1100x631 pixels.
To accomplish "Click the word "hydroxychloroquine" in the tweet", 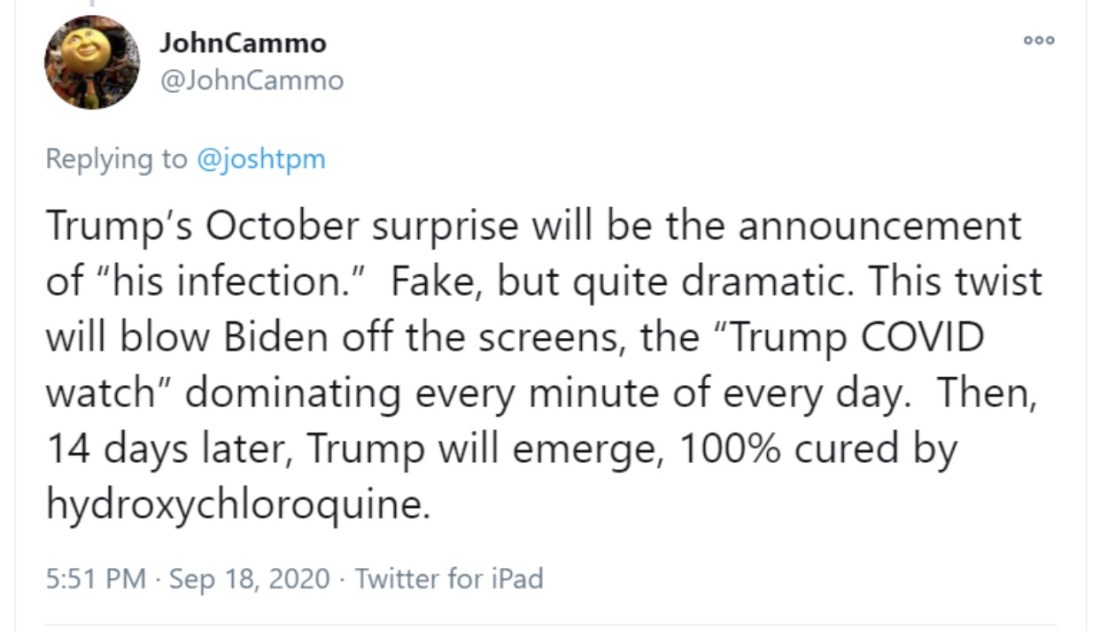I will click(236, 504).
